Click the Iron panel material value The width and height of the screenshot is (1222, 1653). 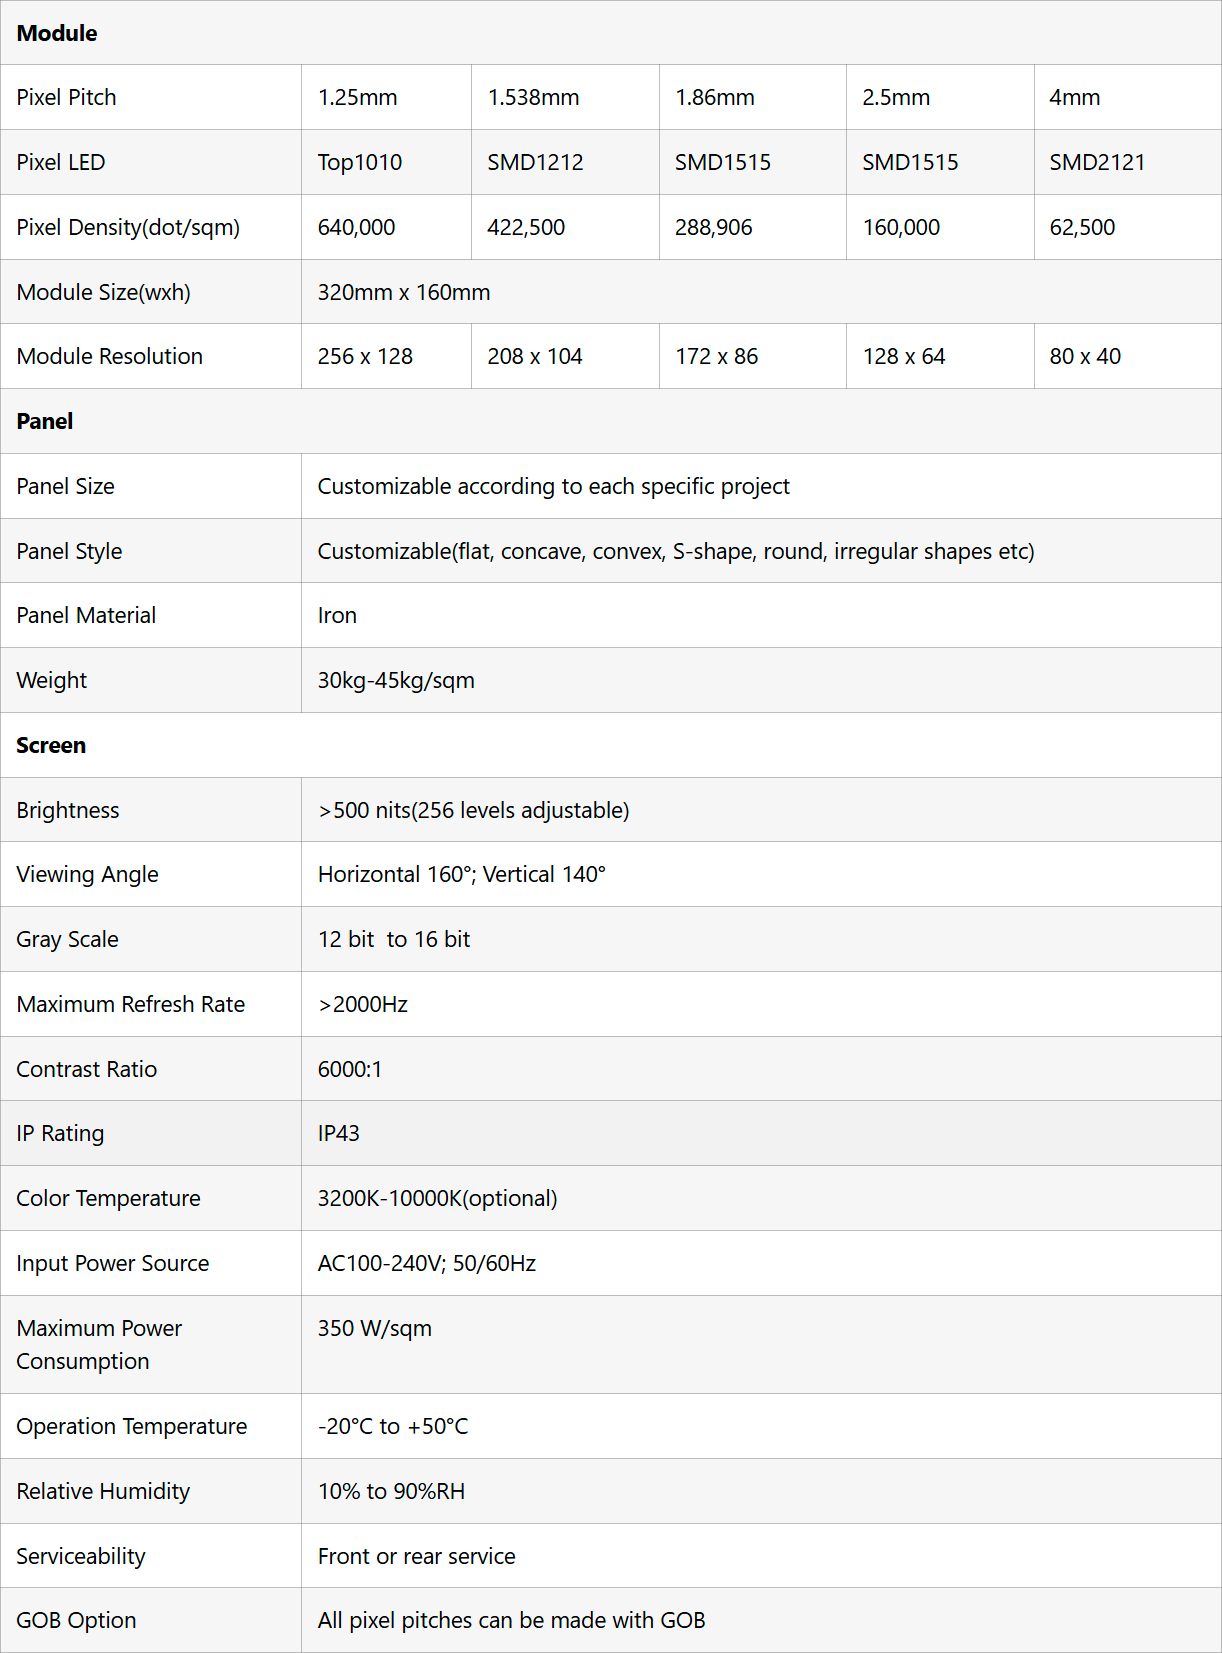337,616
